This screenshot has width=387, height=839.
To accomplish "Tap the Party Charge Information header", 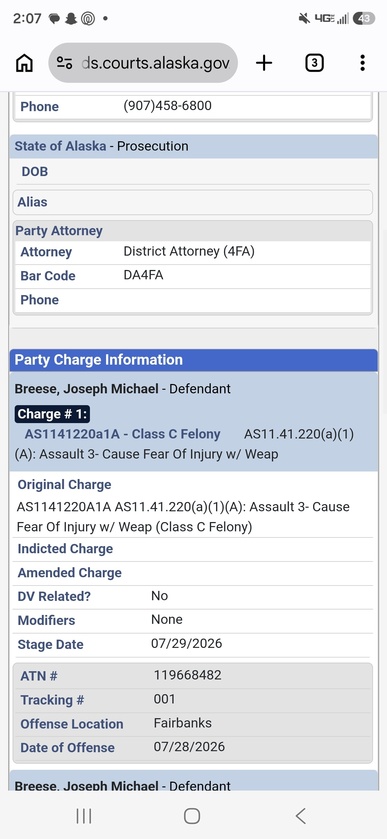I will point(193,360).
